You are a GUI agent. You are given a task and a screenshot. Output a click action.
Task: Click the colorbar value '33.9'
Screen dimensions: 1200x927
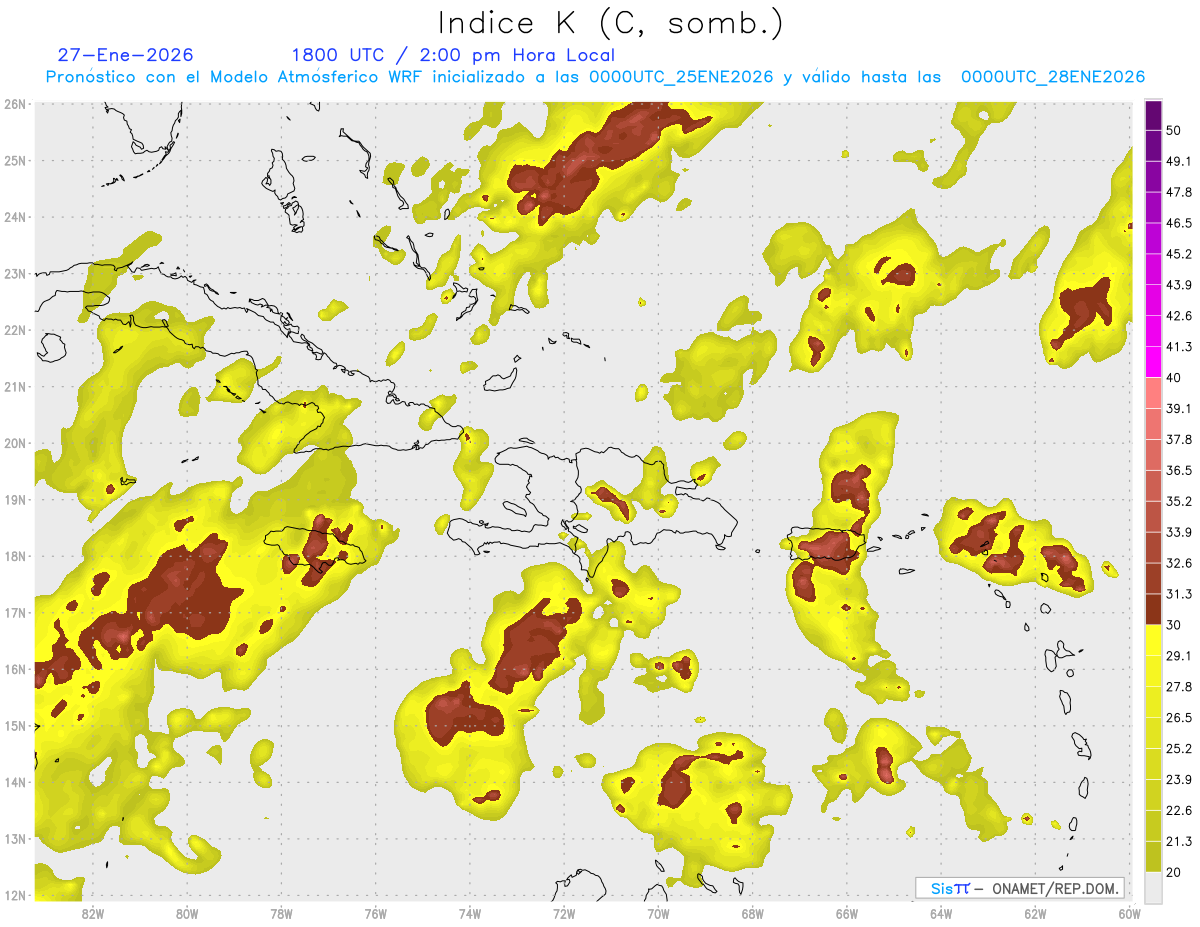tap(1179, 532)
